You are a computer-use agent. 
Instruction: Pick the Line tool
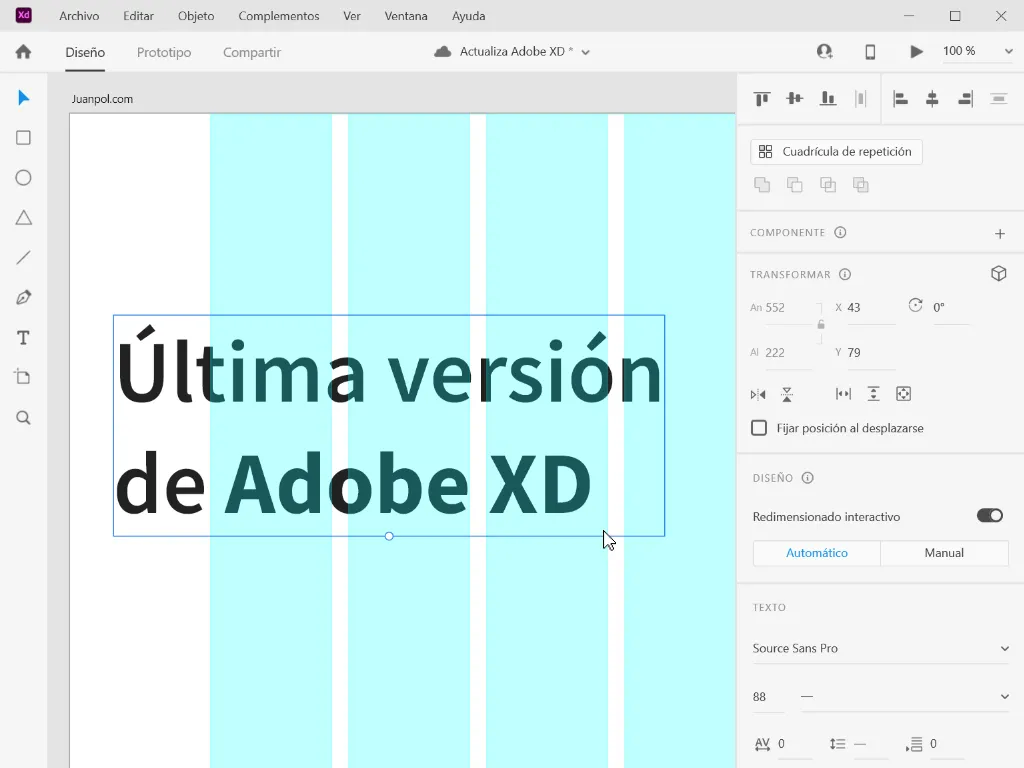[24, 257]
